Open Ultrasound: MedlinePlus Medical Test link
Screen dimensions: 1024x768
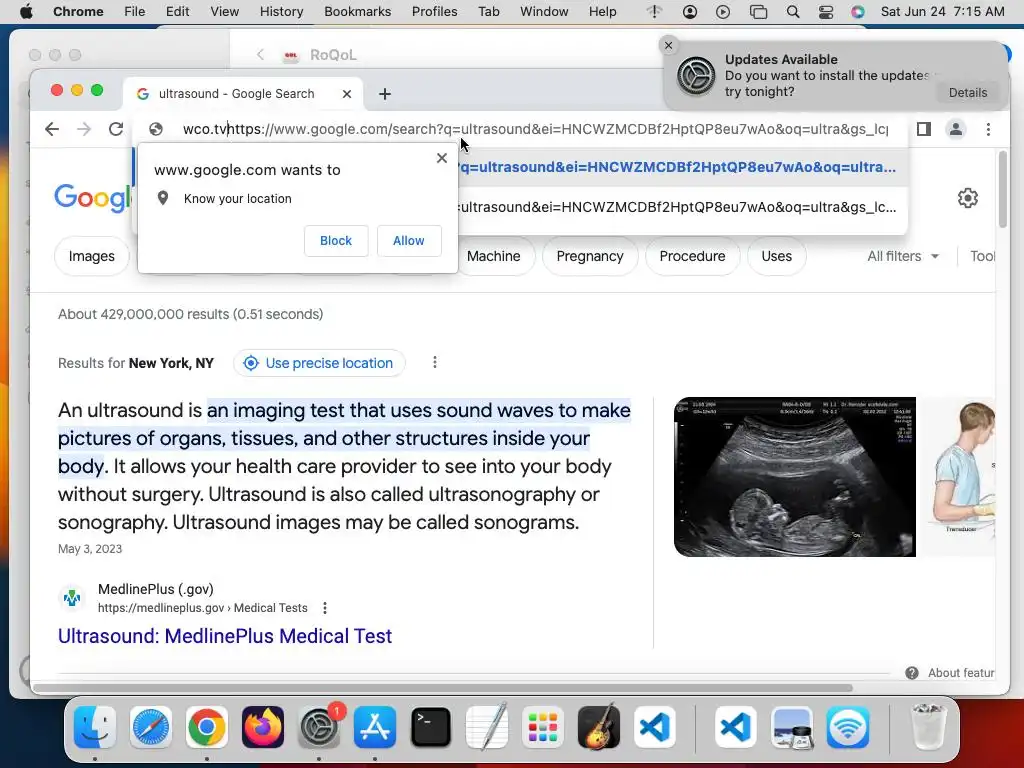[225, 636]
